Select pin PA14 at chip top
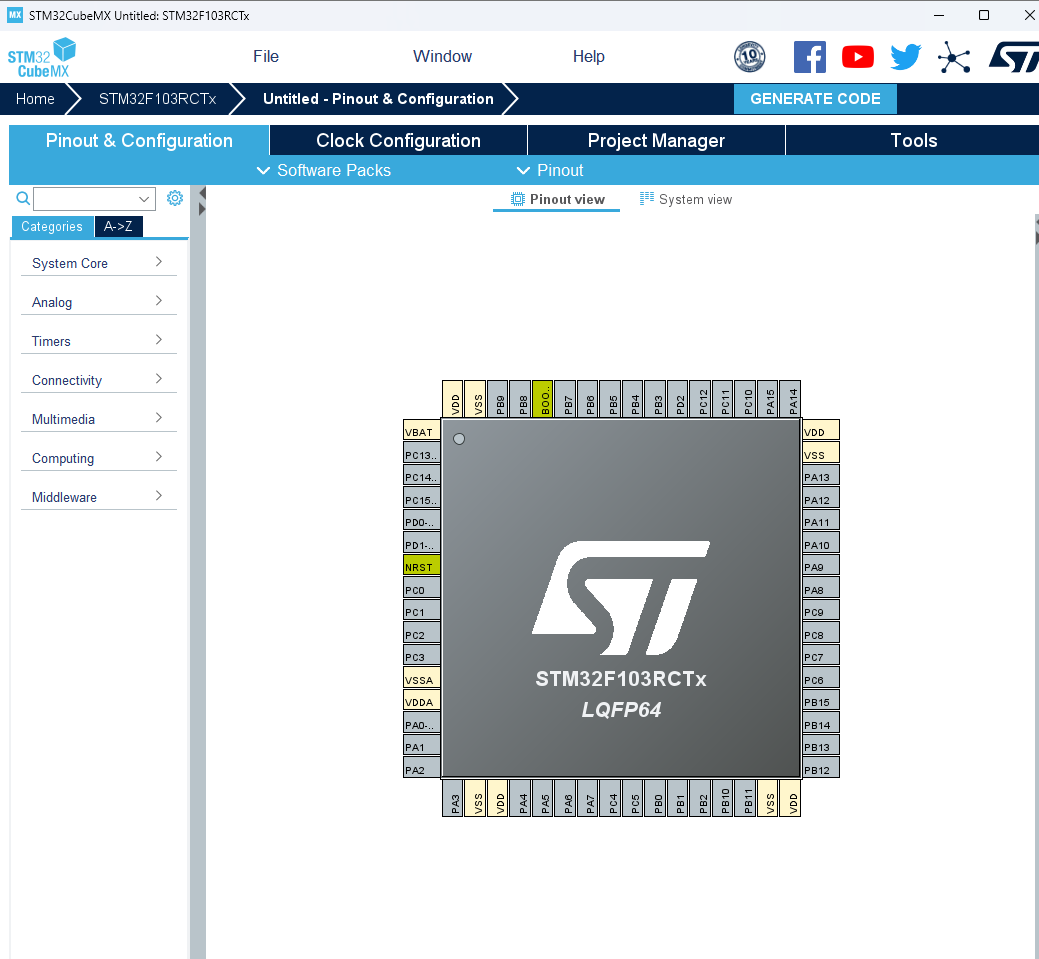The width and height of the screenshot is (1039, 959). pos(791,398)
